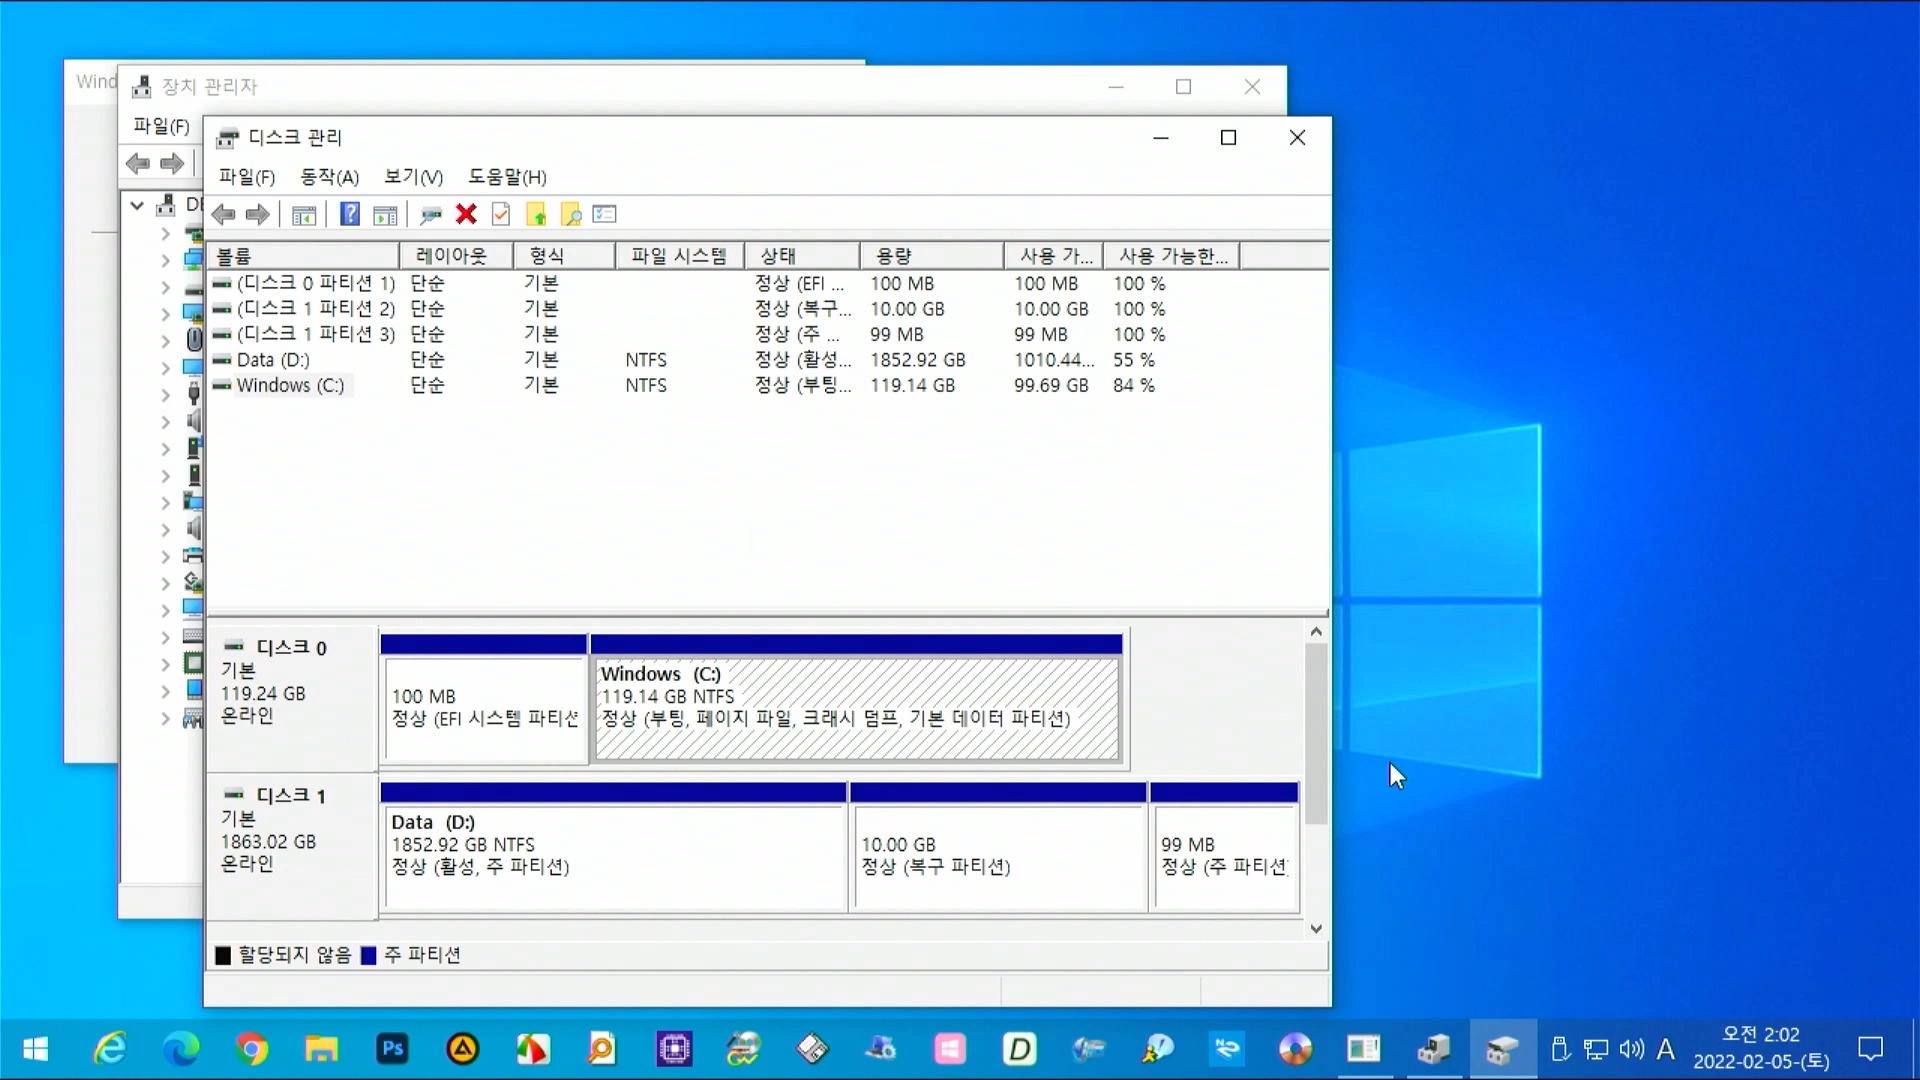Open the clock showing 오전 2:02
Image resolution: width=1920 pixels, height=1080 pixels.
[1761, 1048]
